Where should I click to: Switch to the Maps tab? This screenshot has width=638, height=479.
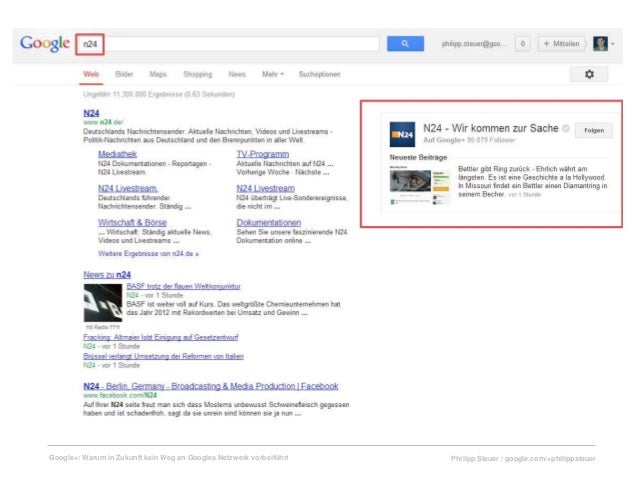click(158, 74)
